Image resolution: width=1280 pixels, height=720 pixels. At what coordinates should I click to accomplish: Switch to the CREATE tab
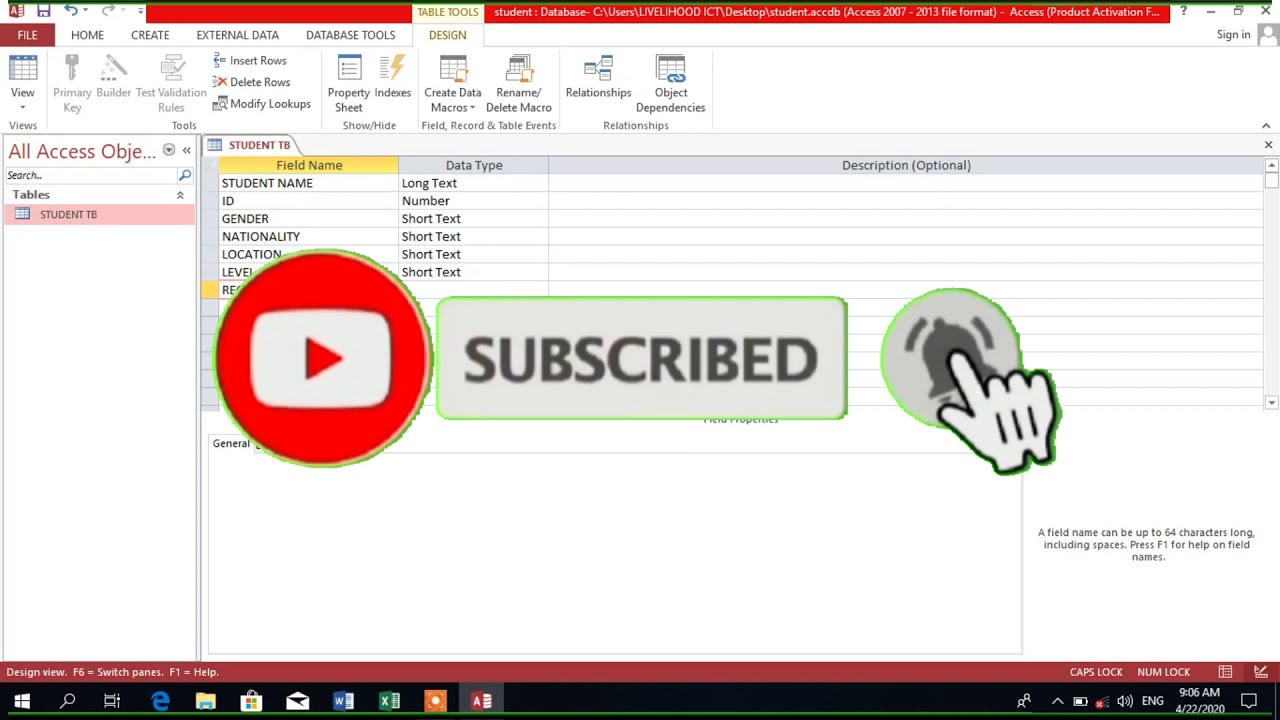point(150,35)
